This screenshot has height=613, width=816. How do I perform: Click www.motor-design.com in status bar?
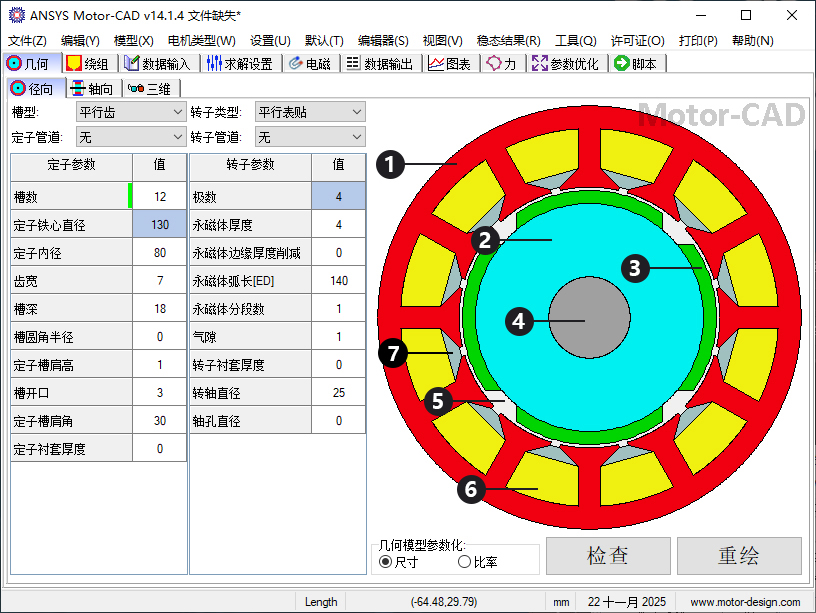click(745, 602)
